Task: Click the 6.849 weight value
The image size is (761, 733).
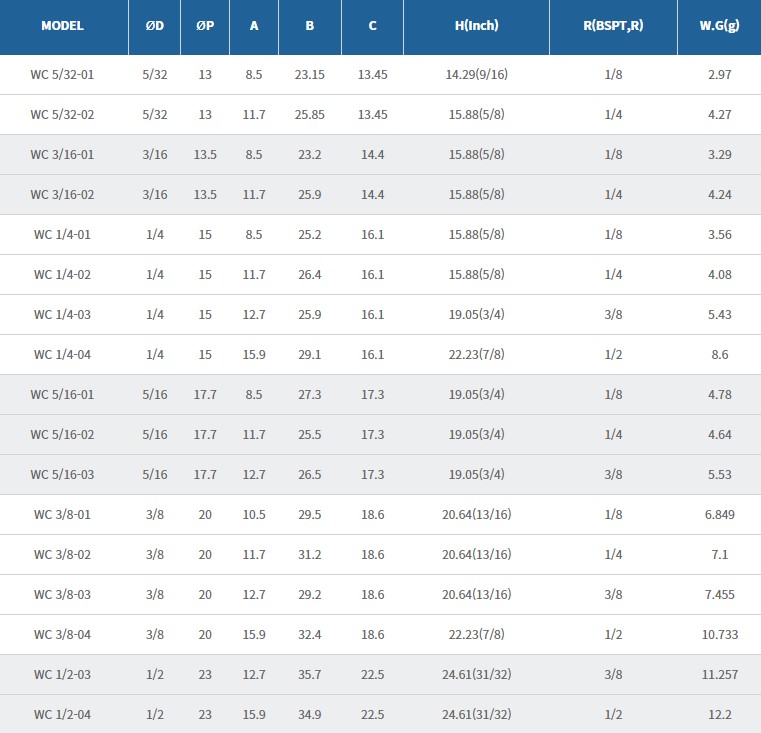Action: pyautogui.click(x=719, y=514)
